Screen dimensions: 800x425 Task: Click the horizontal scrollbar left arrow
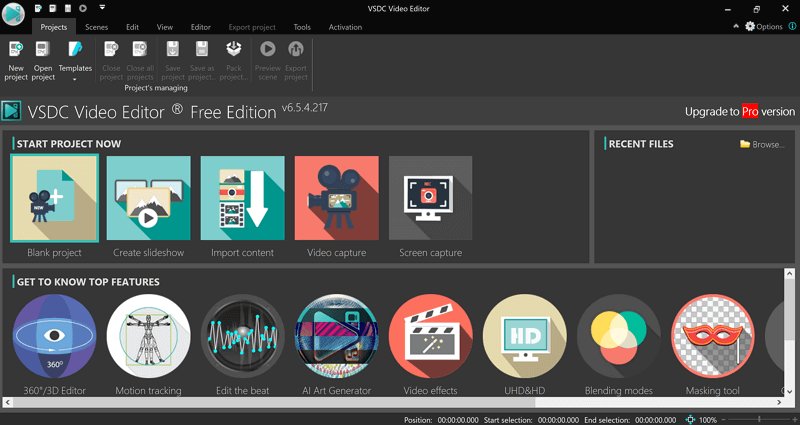[x=7, y=403]
